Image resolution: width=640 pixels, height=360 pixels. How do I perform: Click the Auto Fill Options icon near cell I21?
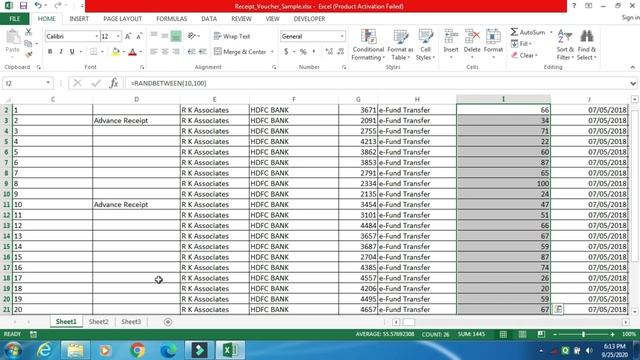558,309
